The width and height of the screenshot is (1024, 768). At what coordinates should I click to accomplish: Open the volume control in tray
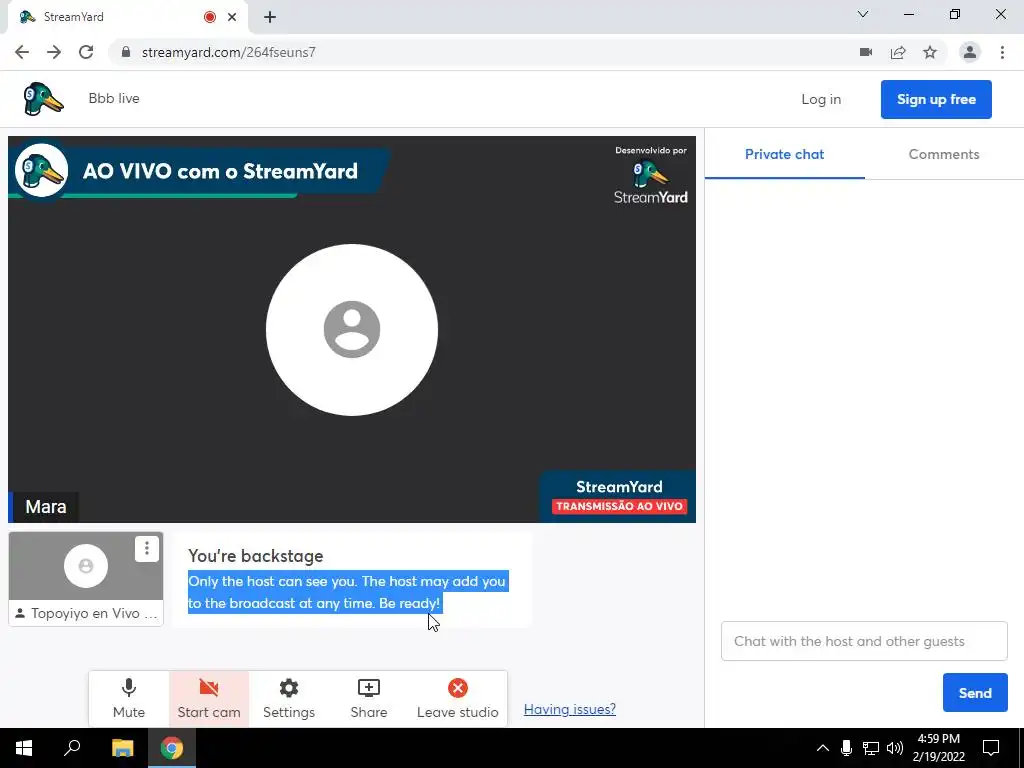(895, 748)
